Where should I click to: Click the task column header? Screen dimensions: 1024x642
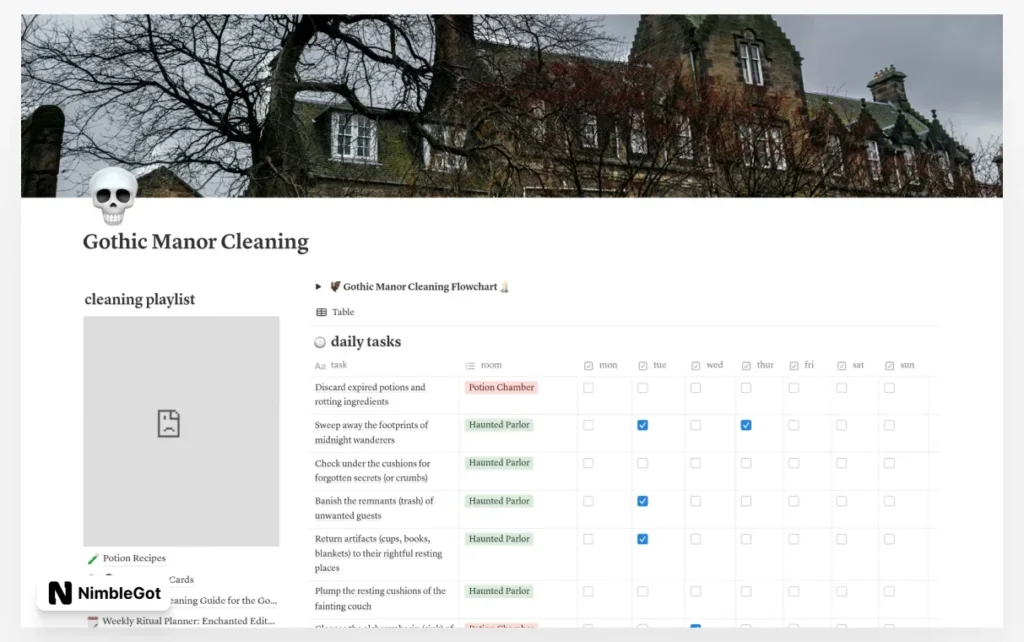[385, 365]
